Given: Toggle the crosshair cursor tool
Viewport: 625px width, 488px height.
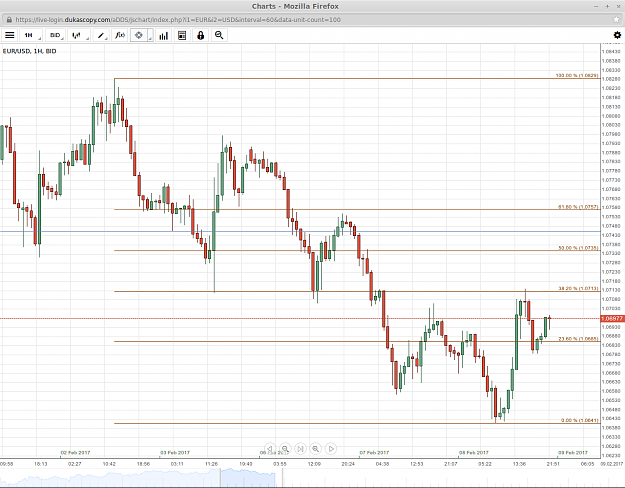Looking at the screenshot, I should tap(139, 35).
